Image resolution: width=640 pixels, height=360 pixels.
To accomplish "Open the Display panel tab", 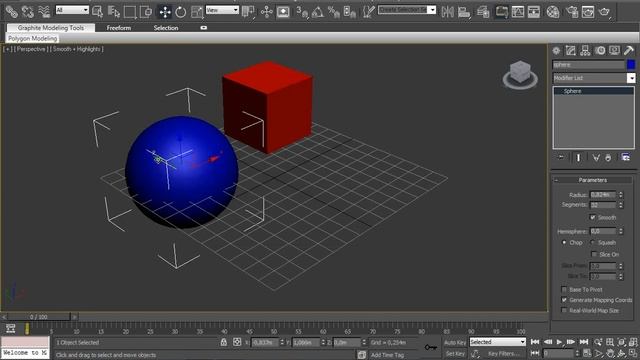I will [x=614, y=51].
